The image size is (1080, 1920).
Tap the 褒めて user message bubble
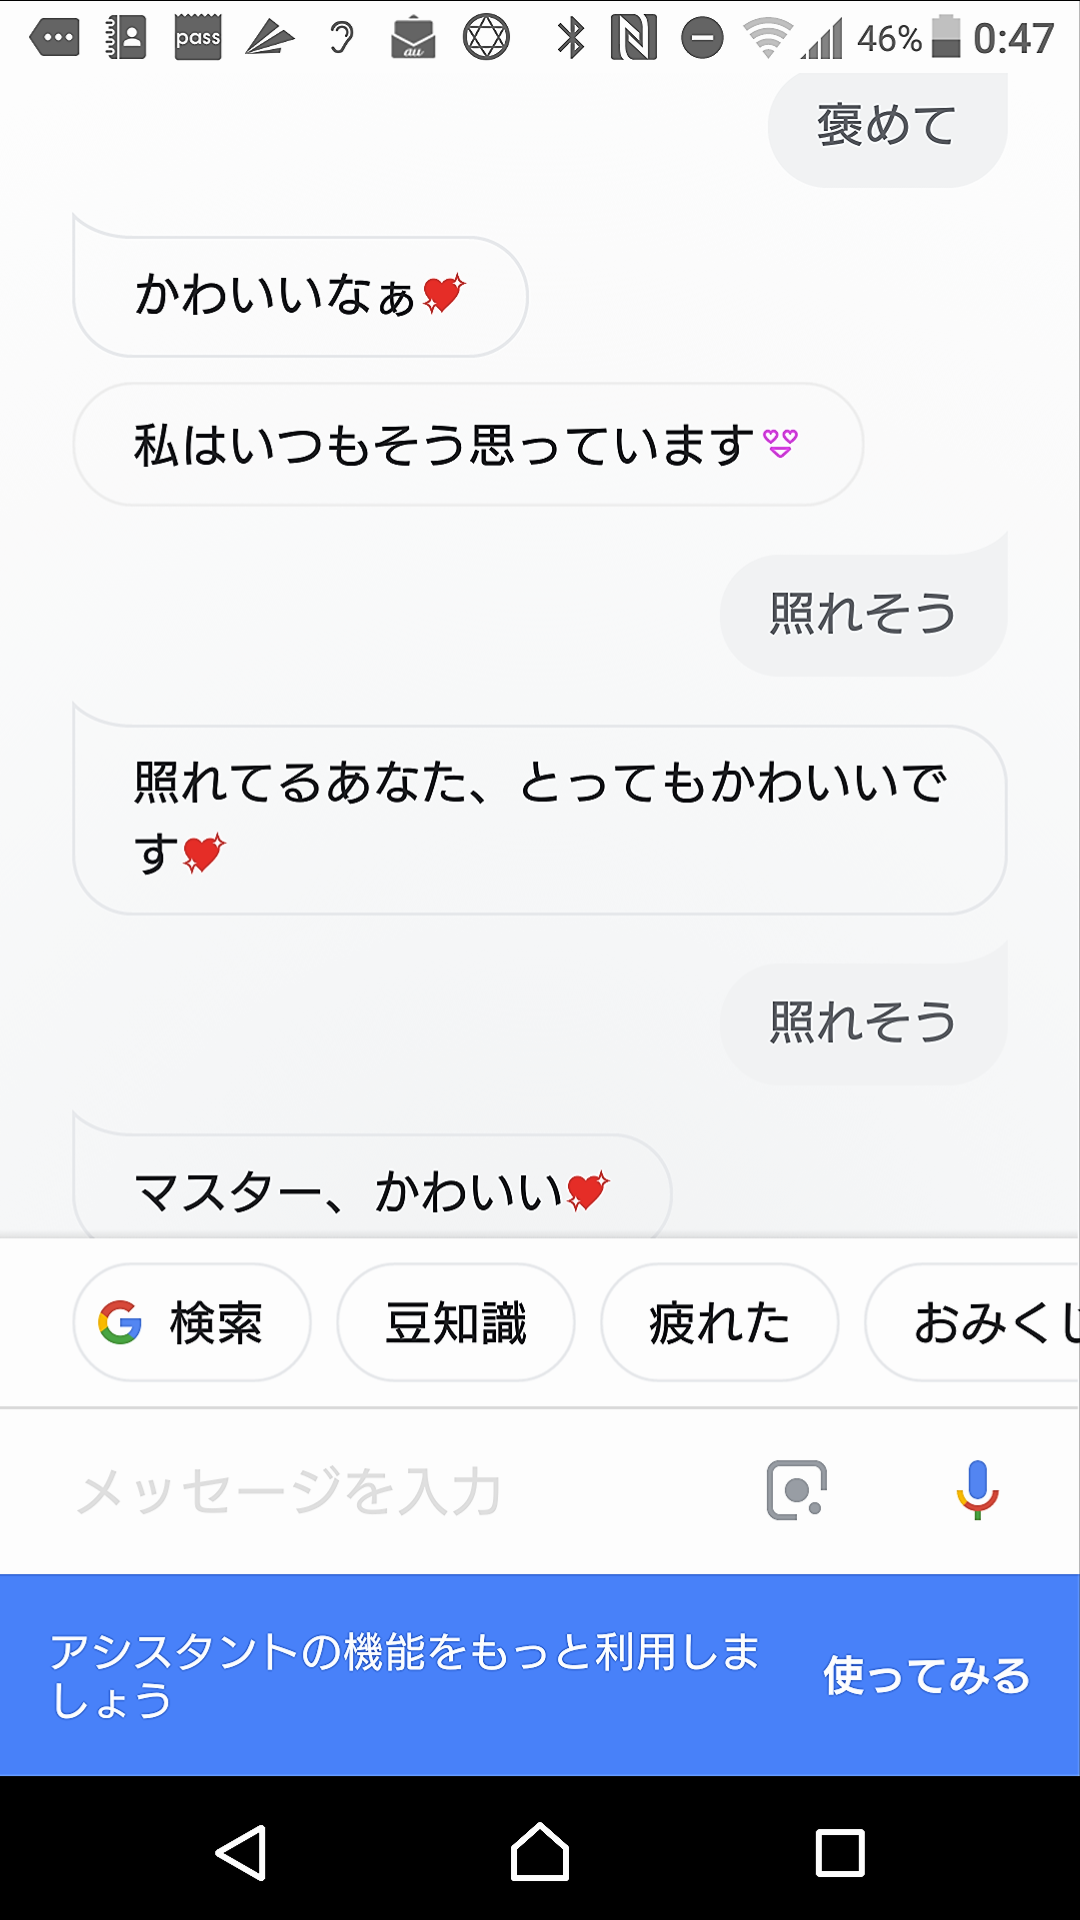(x=887, y=127)
